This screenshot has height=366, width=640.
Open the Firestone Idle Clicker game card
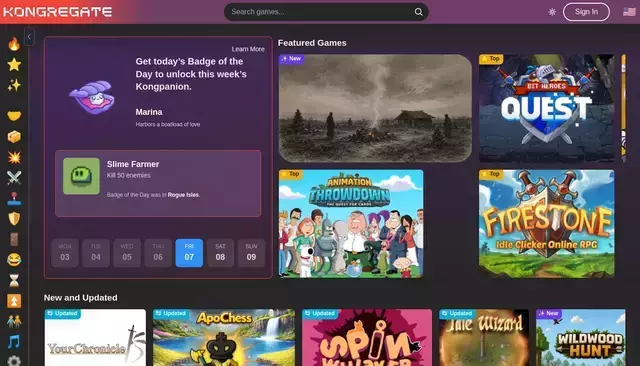(x=547, y=224)
